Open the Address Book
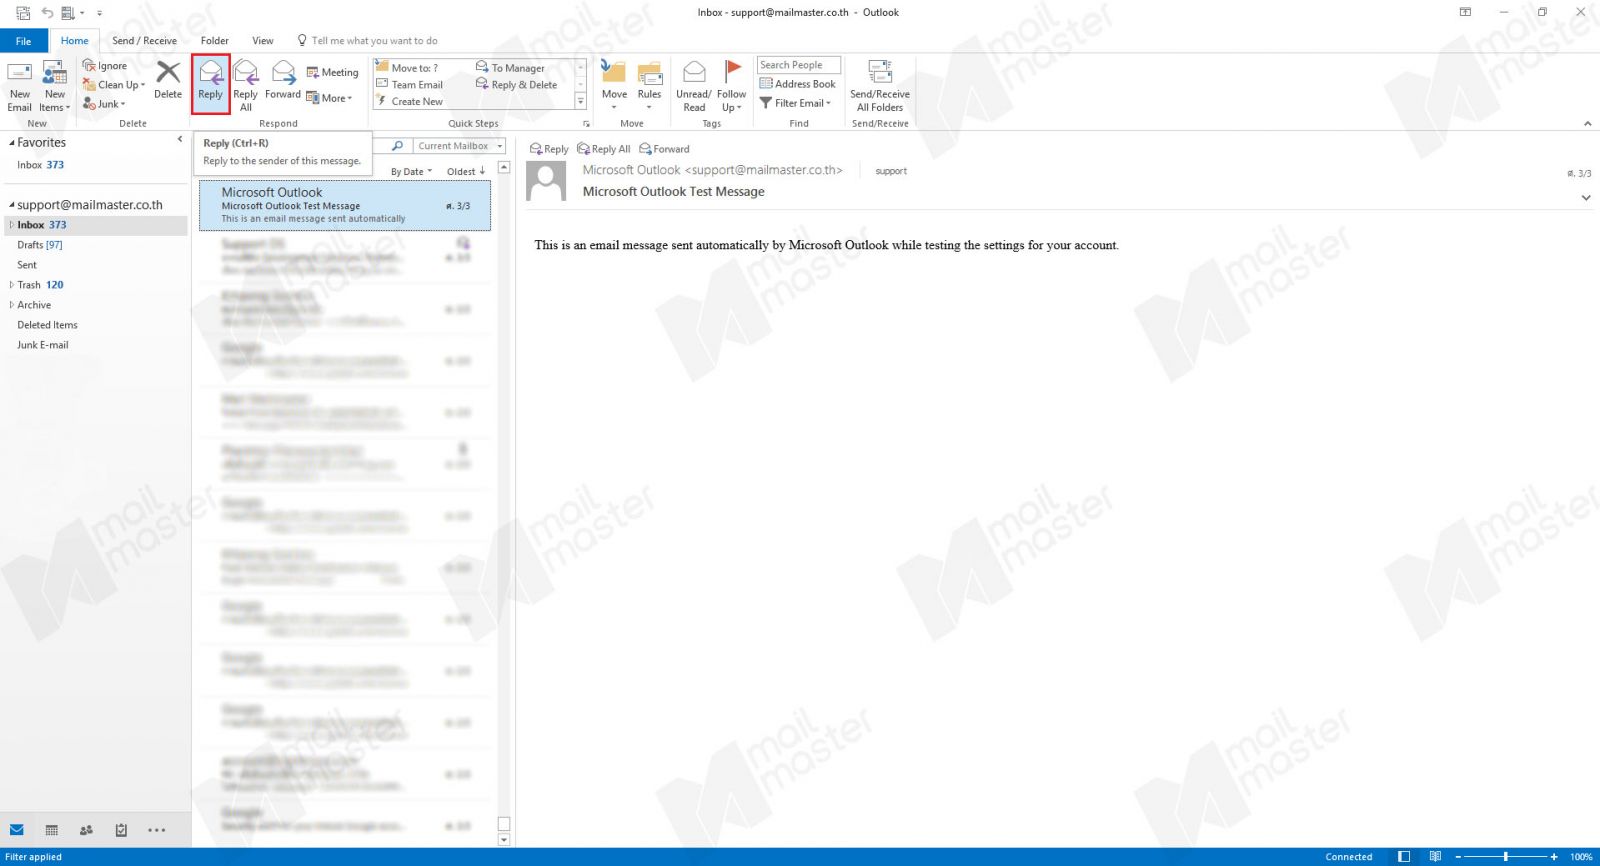Screen dimensions: 1600x866 click(798, 84)
